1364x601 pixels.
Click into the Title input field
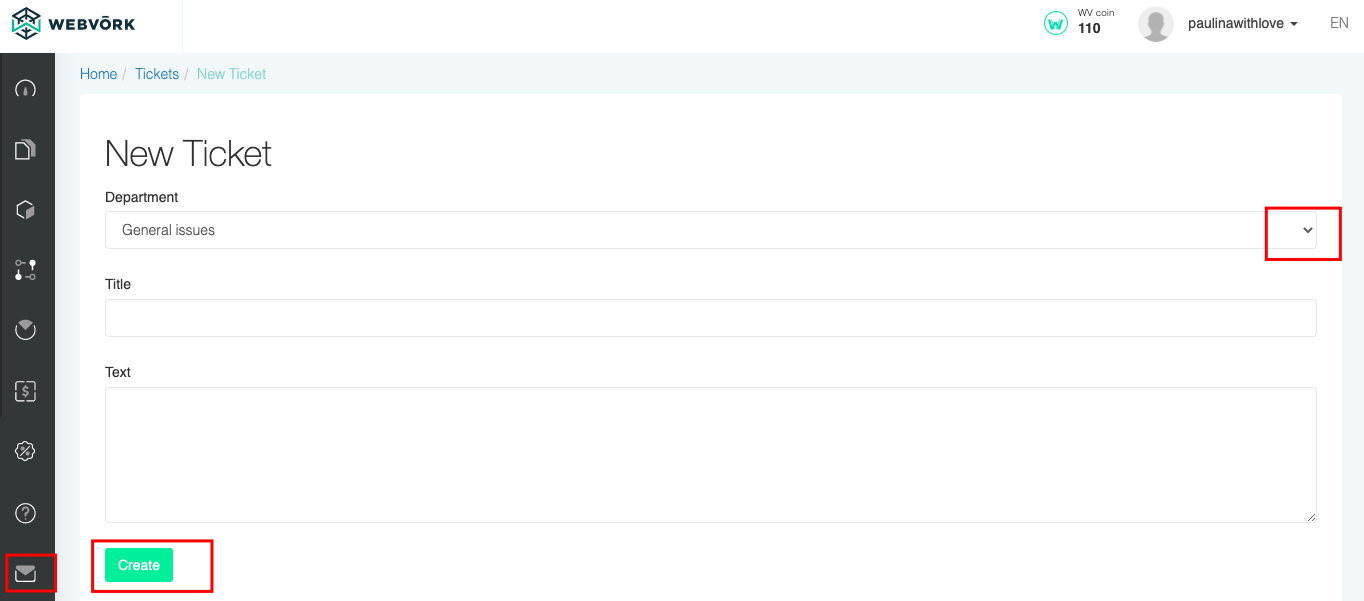coord(711,318)
